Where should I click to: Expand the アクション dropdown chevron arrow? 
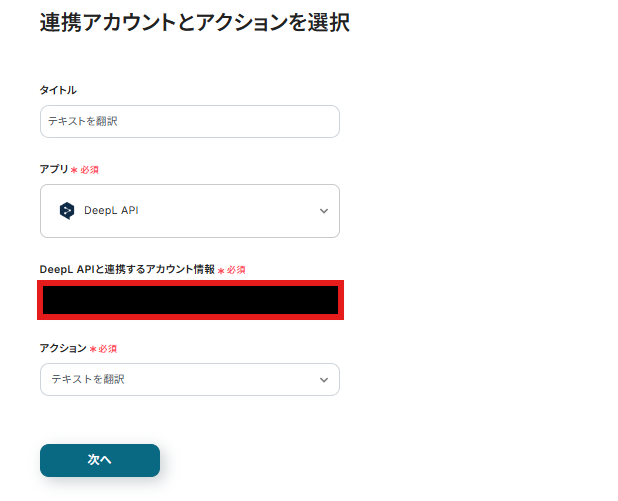(323, 380)
